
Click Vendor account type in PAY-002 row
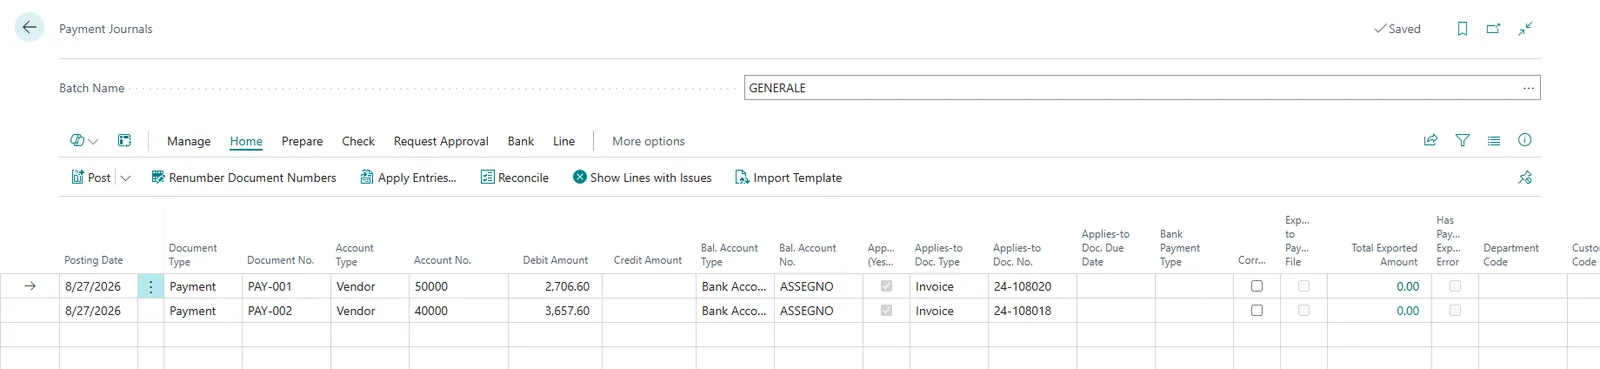[x=369, y=310]
